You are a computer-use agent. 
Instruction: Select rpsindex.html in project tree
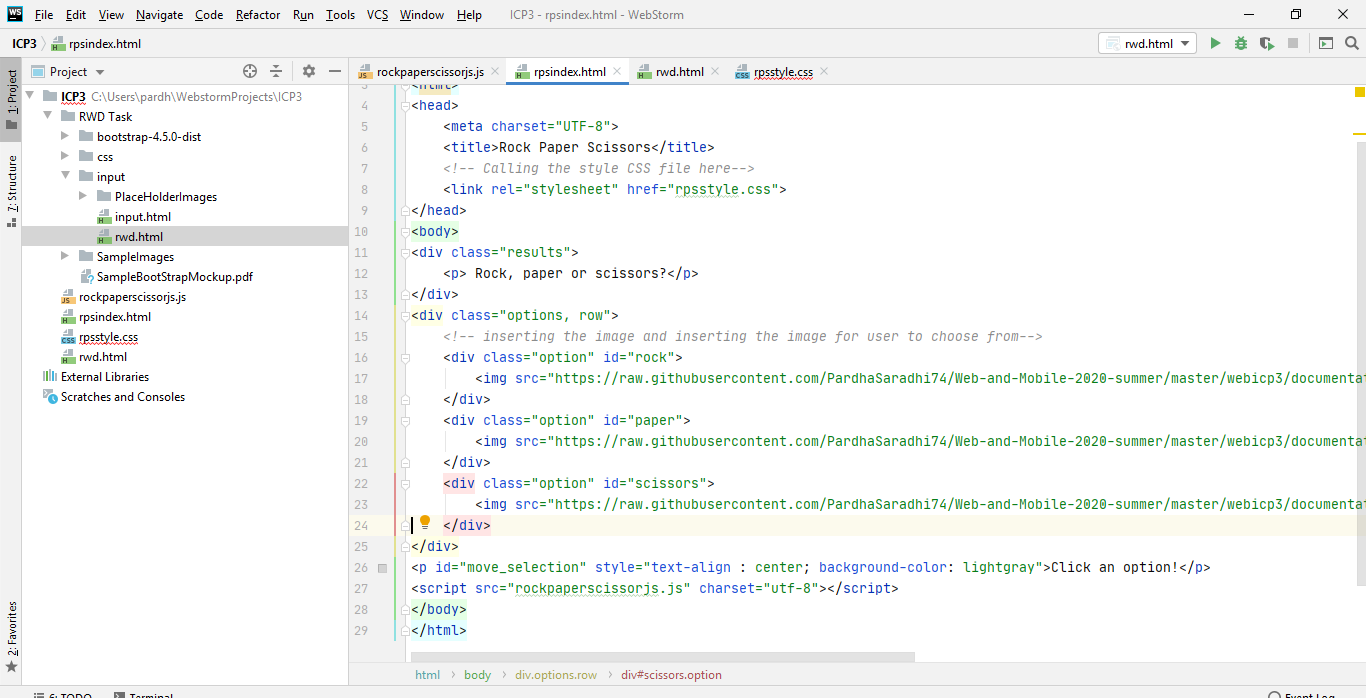114,317
